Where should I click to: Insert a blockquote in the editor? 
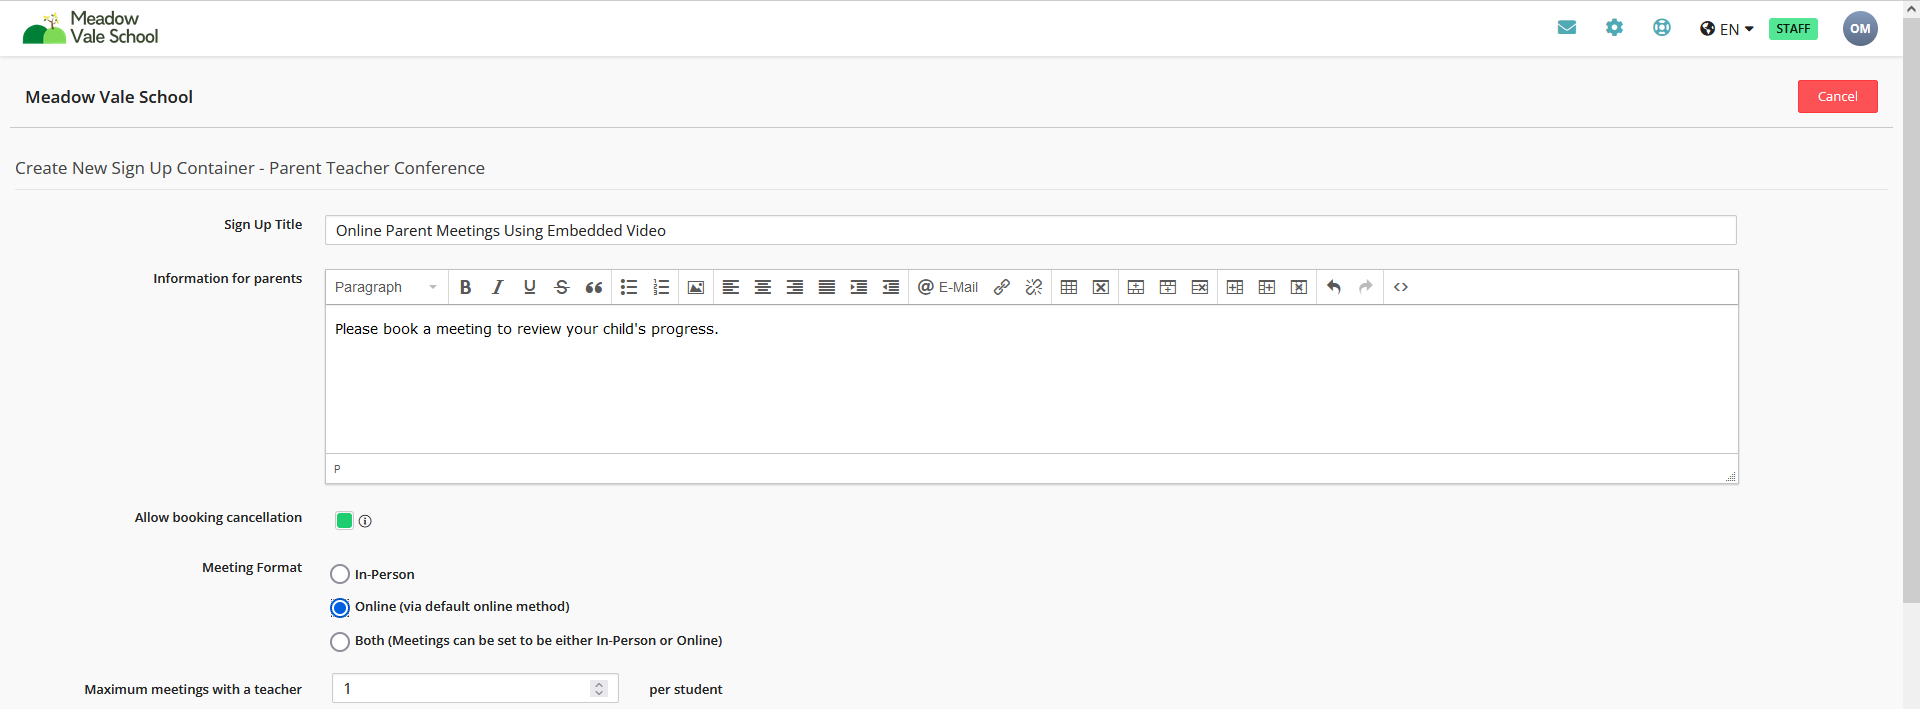tap(594, 287)
